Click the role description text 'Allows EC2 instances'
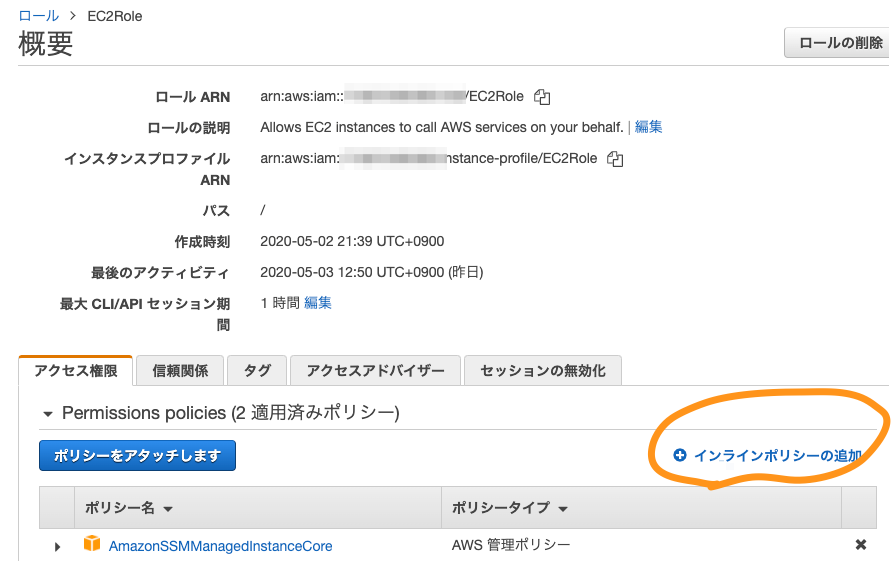891x561 pixels. 442,127
